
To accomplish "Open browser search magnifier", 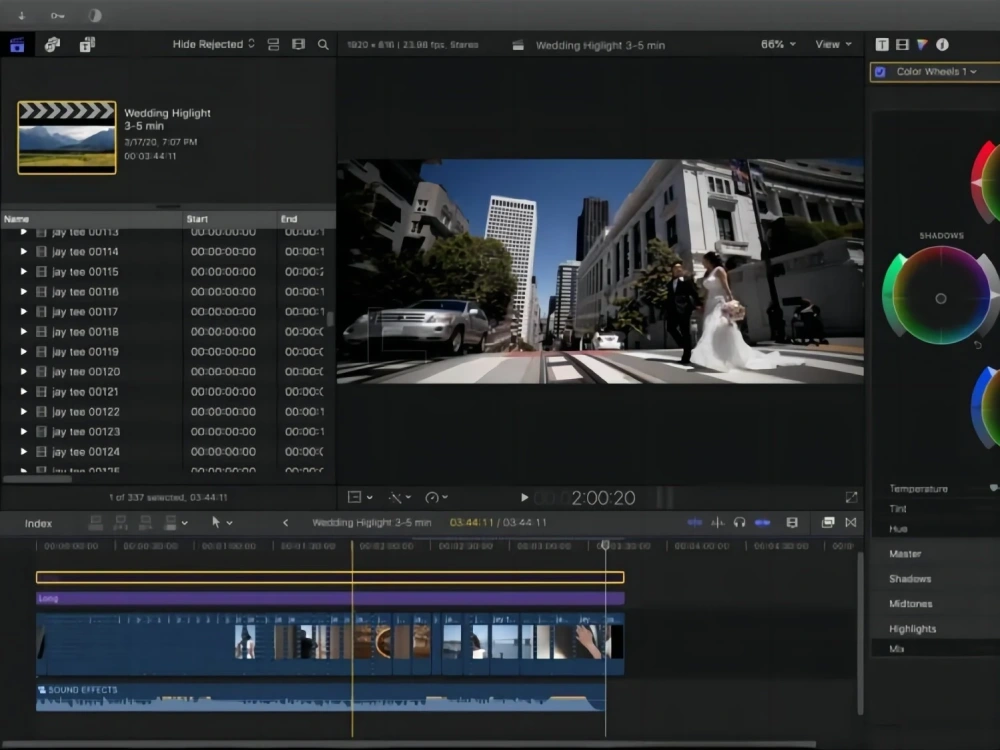I will pos(323,45).
